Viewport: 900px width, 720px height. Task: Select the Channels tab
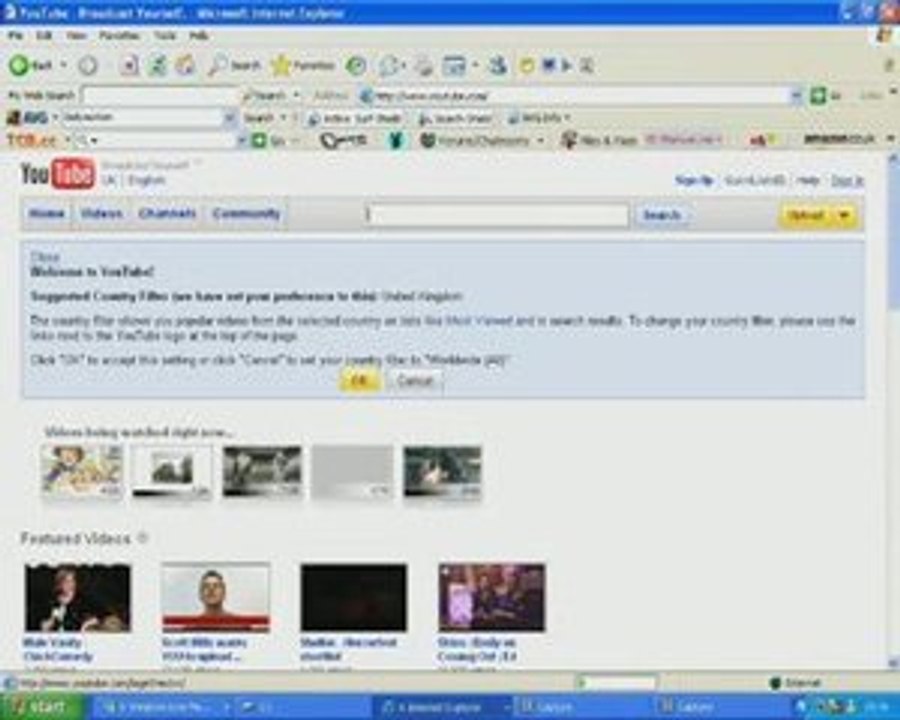click(167, 214)
